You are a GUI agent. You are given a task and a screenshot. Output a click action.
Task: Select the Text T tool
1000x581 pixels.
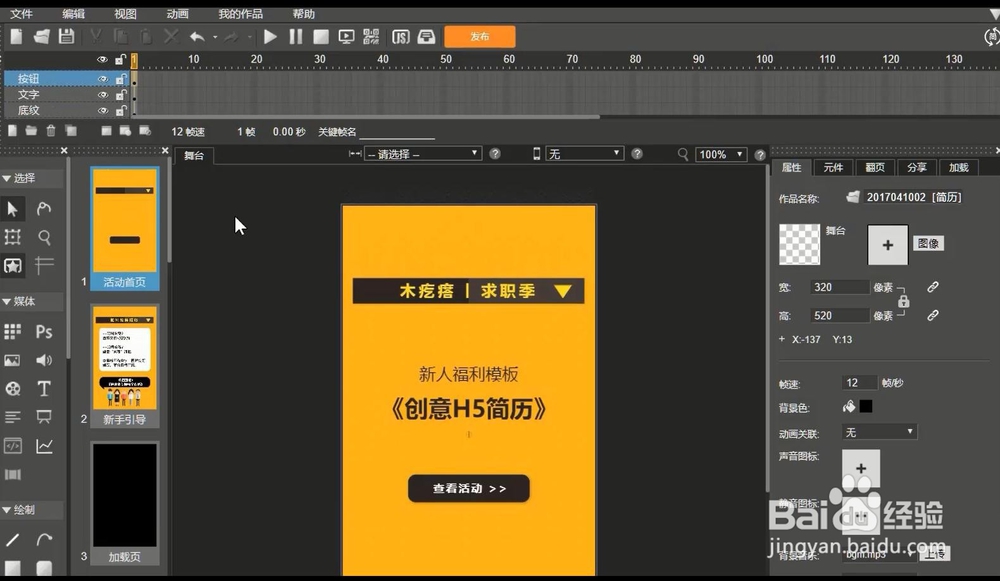tap(44, 388)
